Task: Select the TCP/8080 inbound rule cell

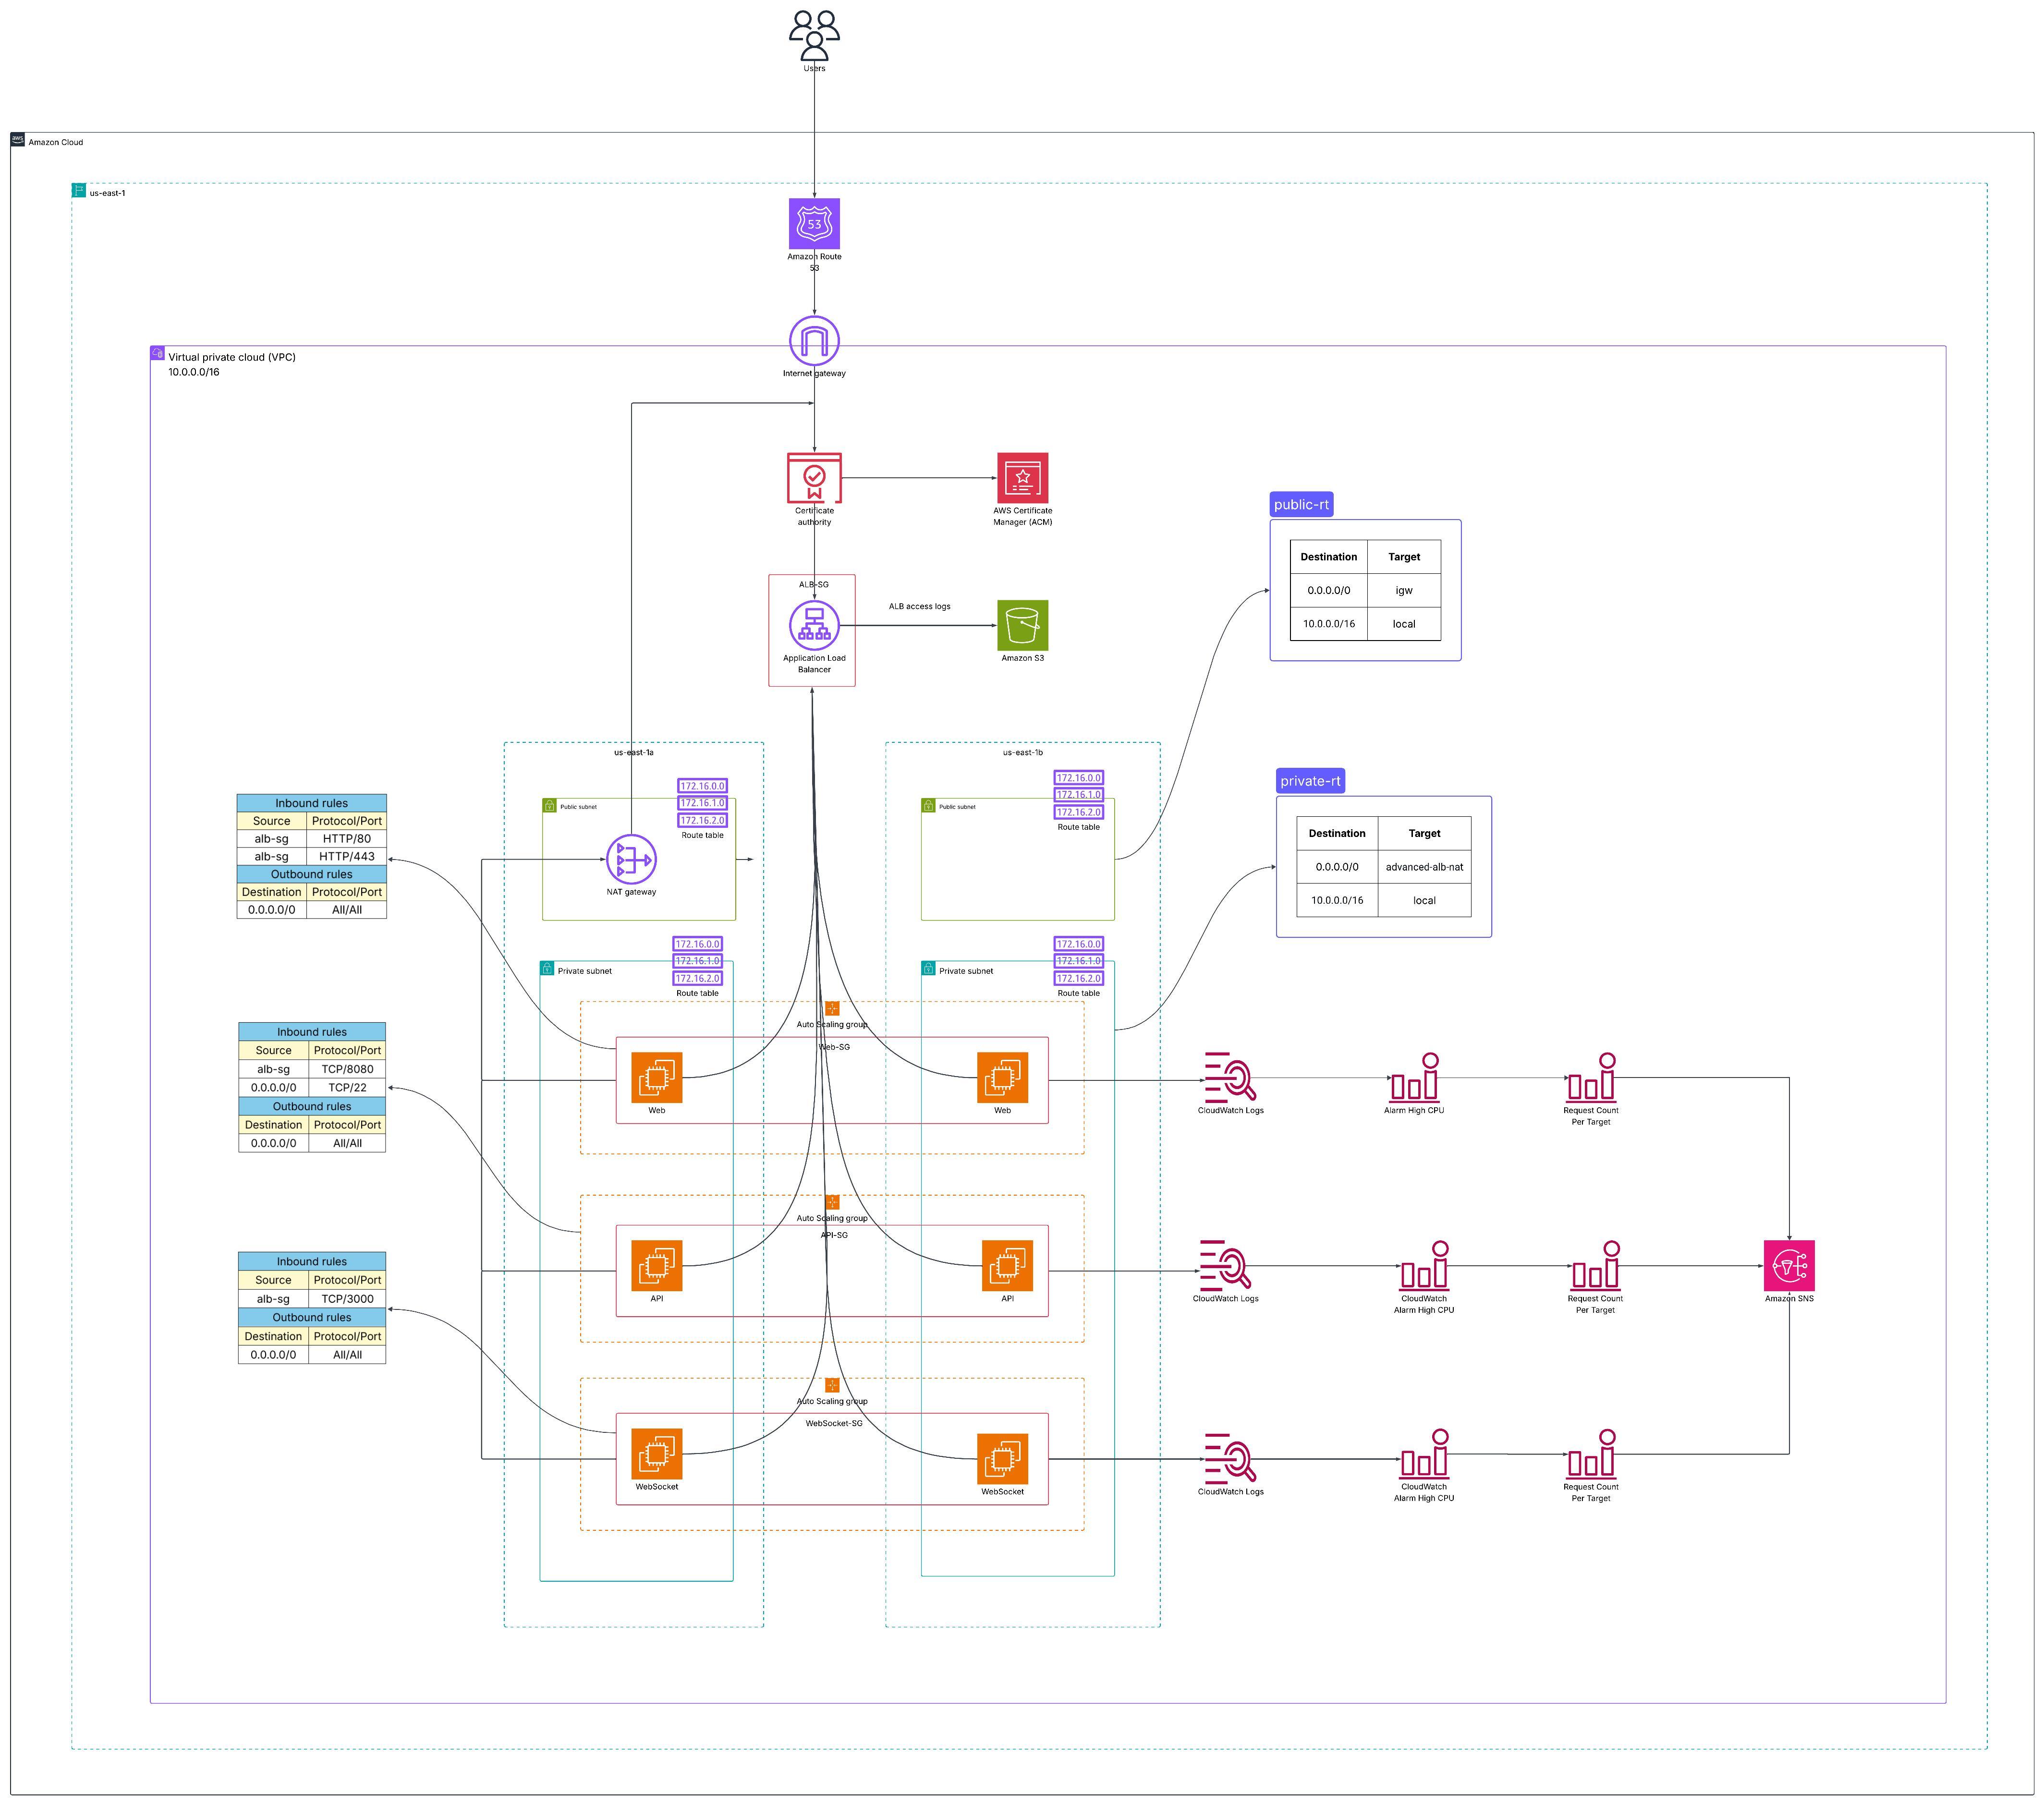Action: (x=347, y=1069)
